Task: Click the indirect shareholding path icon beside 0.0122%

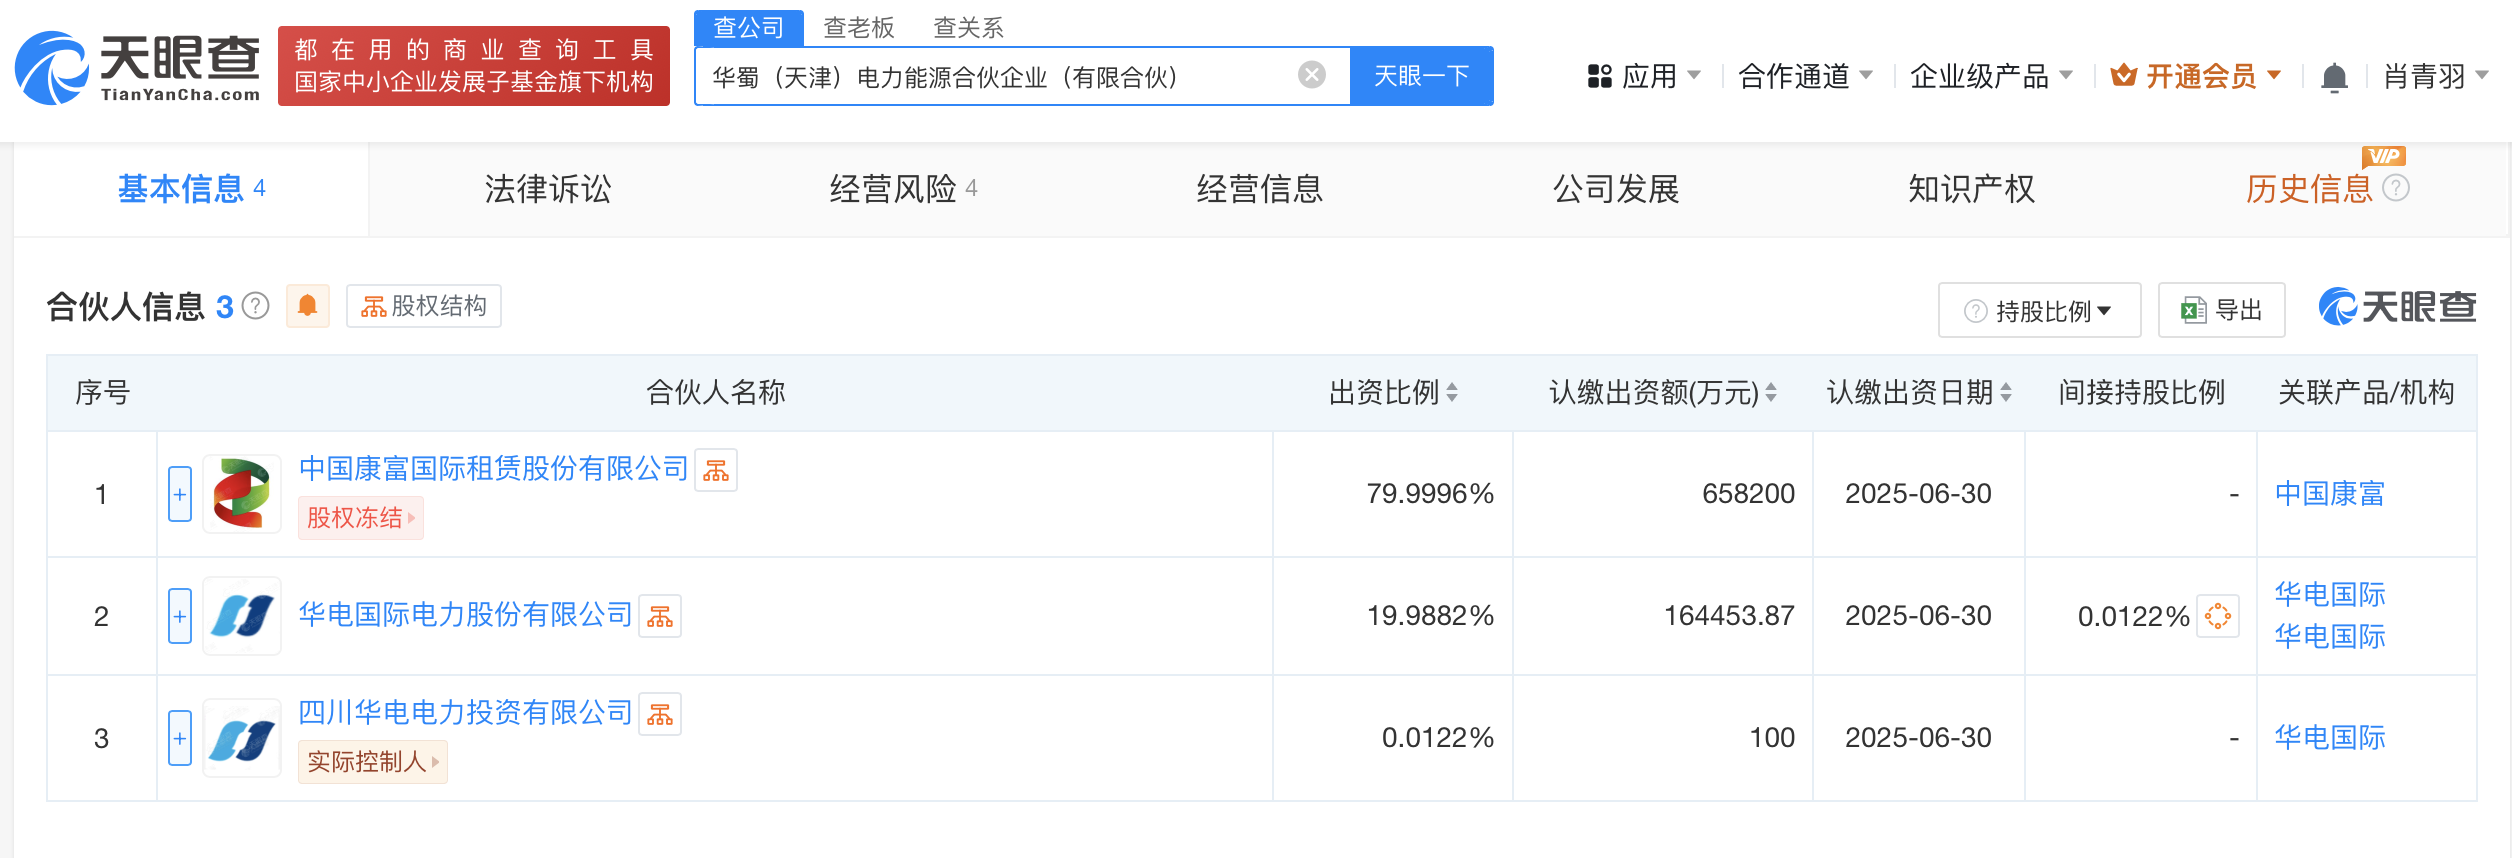Action: pos(2217,616)
